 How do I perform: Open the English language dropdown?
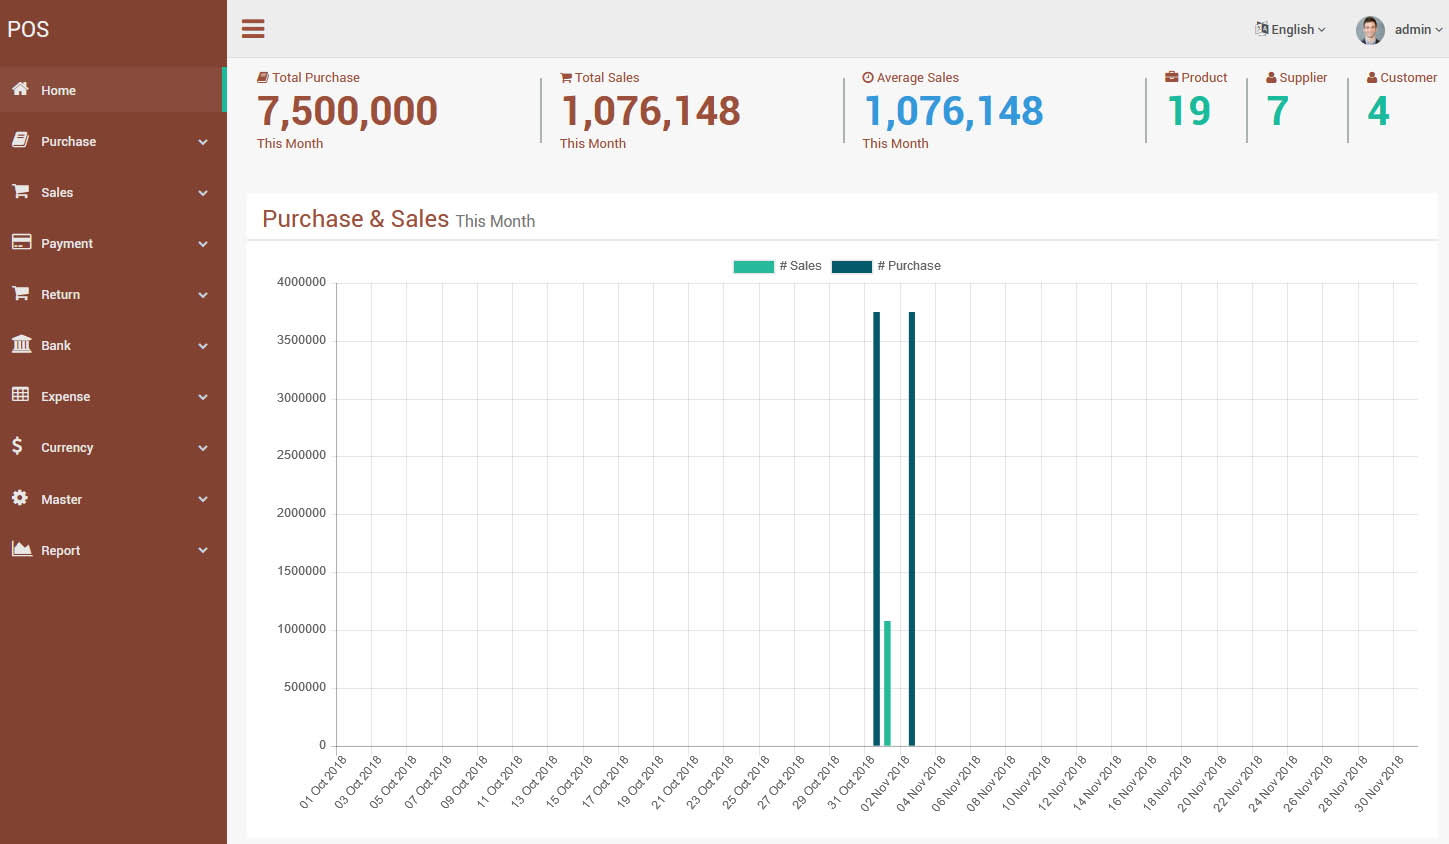[1291, 30]
